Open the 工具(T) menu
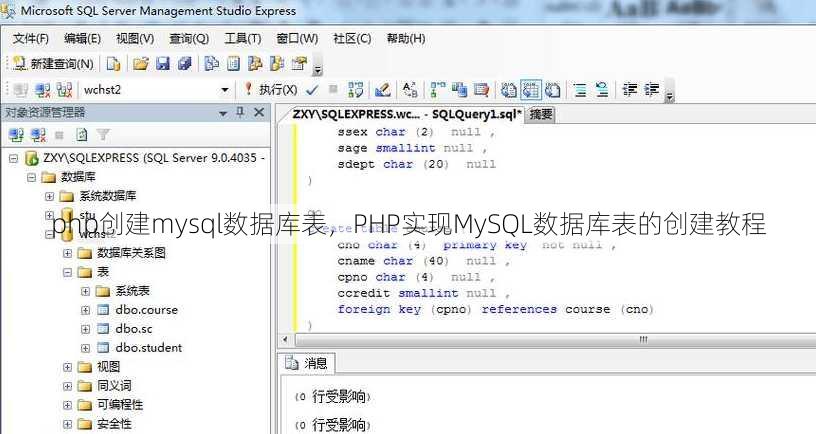Image resolution: width=816 pixels, height=434 pixels. point(243,39)
